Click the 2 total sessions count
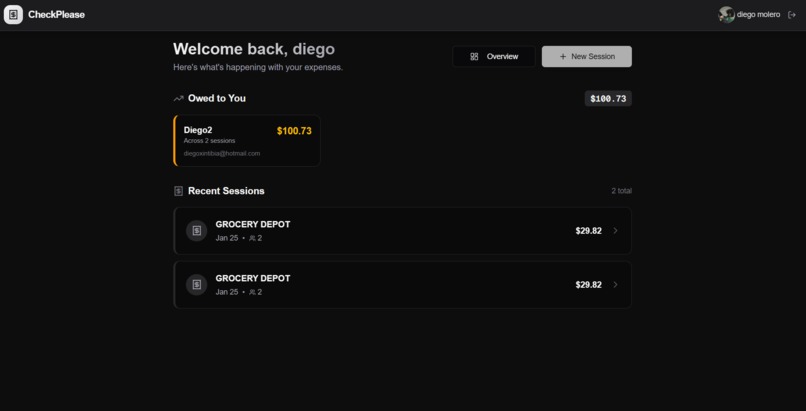Viewport: 806px width, 411px height. [x=621, y=191]
